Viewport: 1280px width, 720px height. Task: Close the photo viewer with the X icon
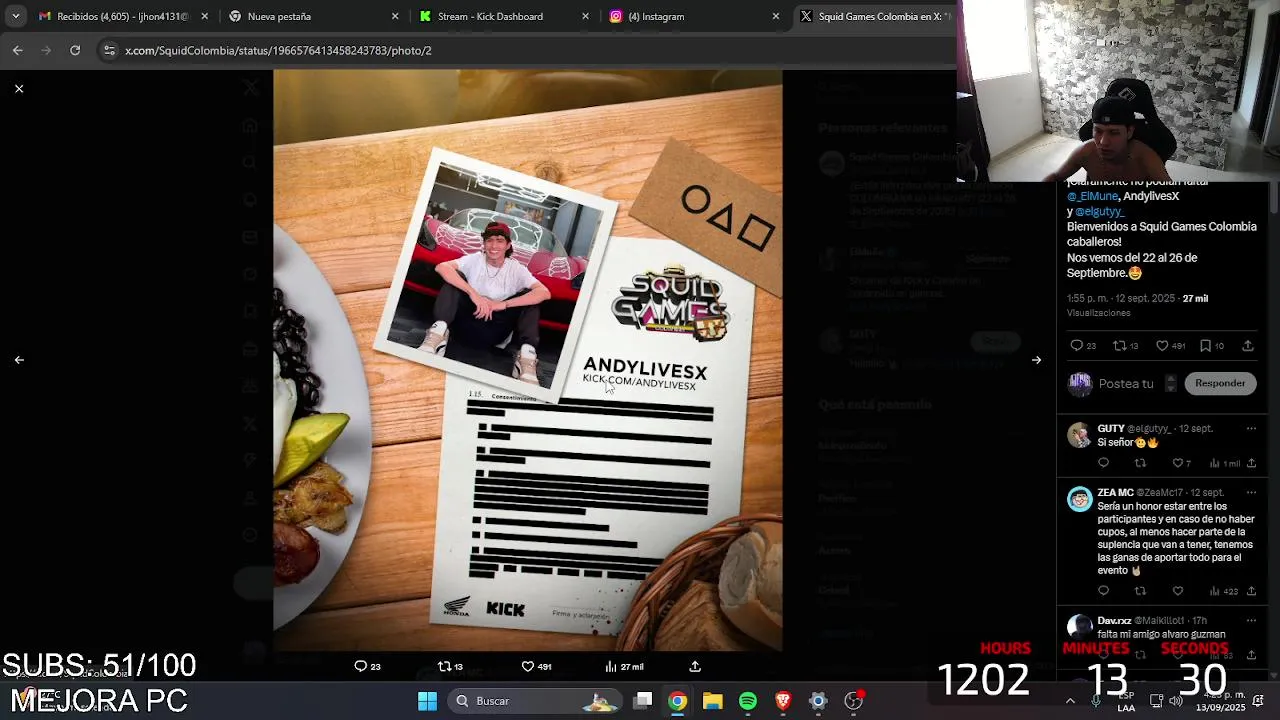19,89
